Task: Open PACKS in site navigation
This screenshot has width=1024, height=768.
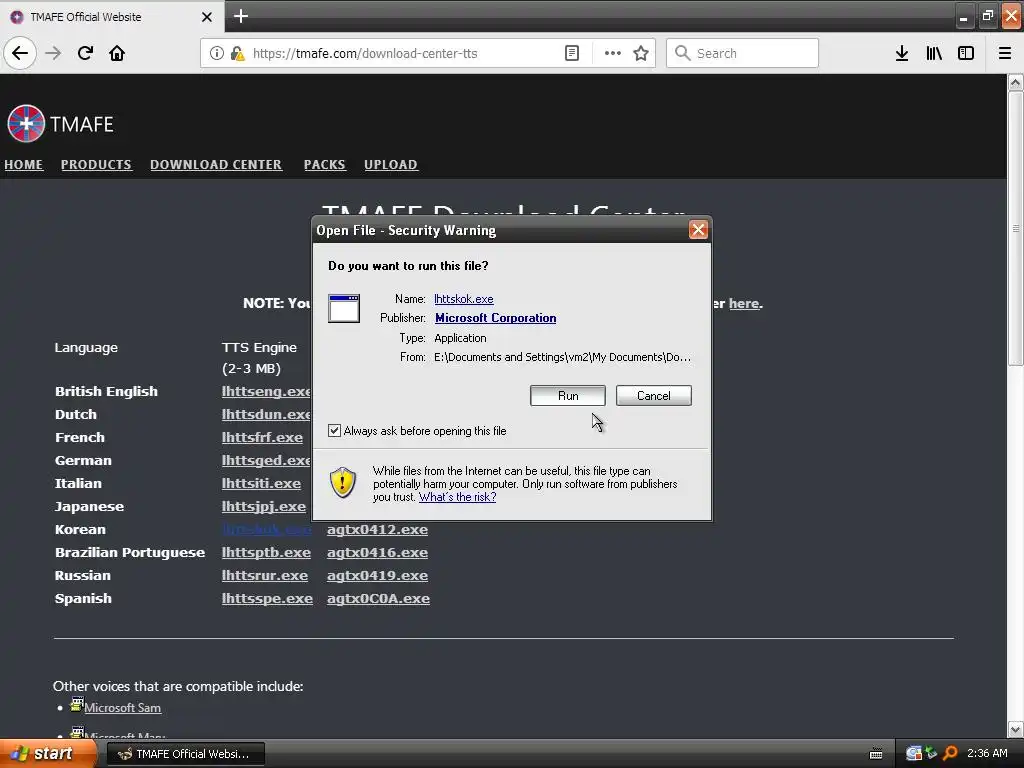Action: [325, 165]
